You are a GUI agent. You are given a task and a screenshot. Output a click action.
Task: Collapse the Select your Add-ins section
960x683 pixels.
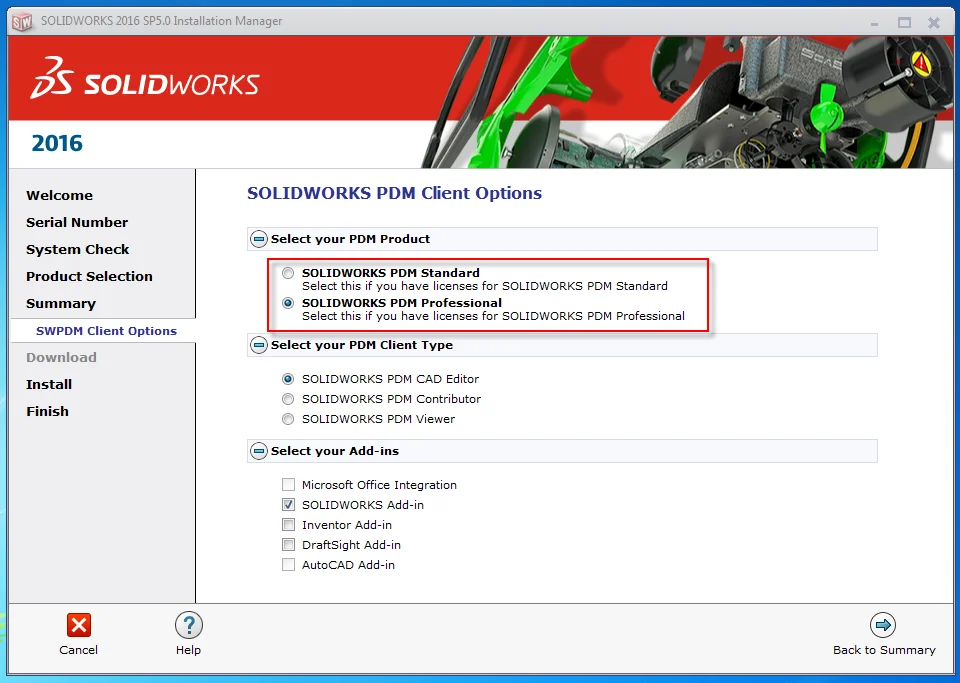pyautogui.click(x=259, y=451)
